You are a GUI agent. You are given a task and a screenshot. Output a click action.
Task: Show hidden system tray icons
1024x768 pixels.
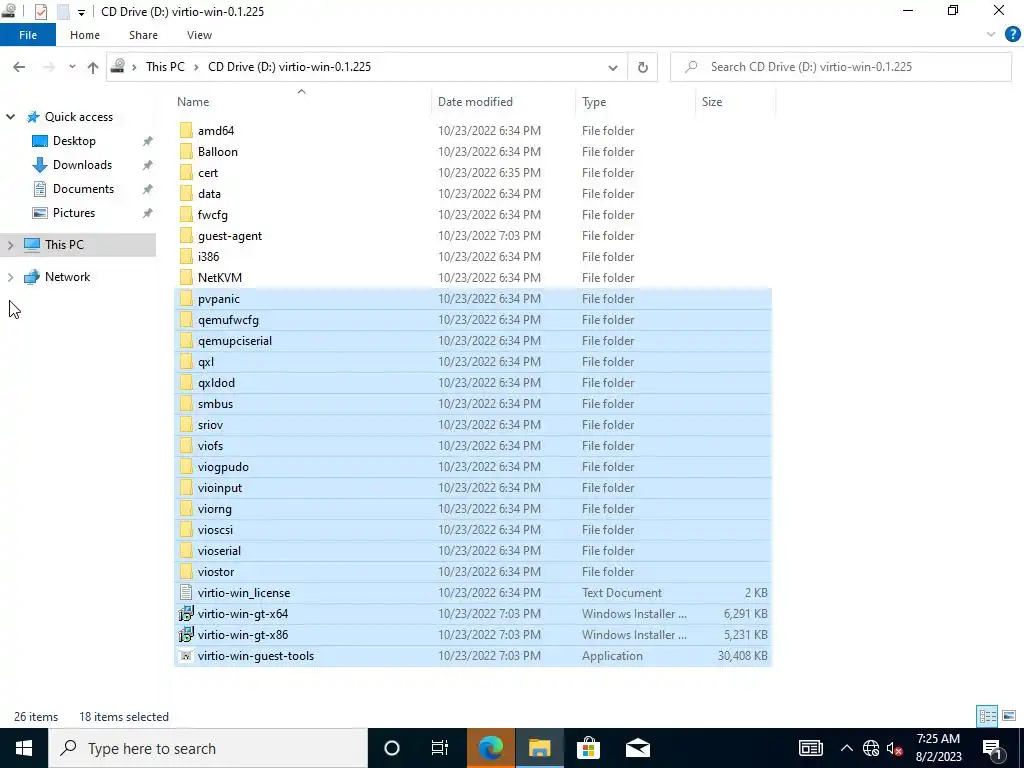(x=846, y=748)
